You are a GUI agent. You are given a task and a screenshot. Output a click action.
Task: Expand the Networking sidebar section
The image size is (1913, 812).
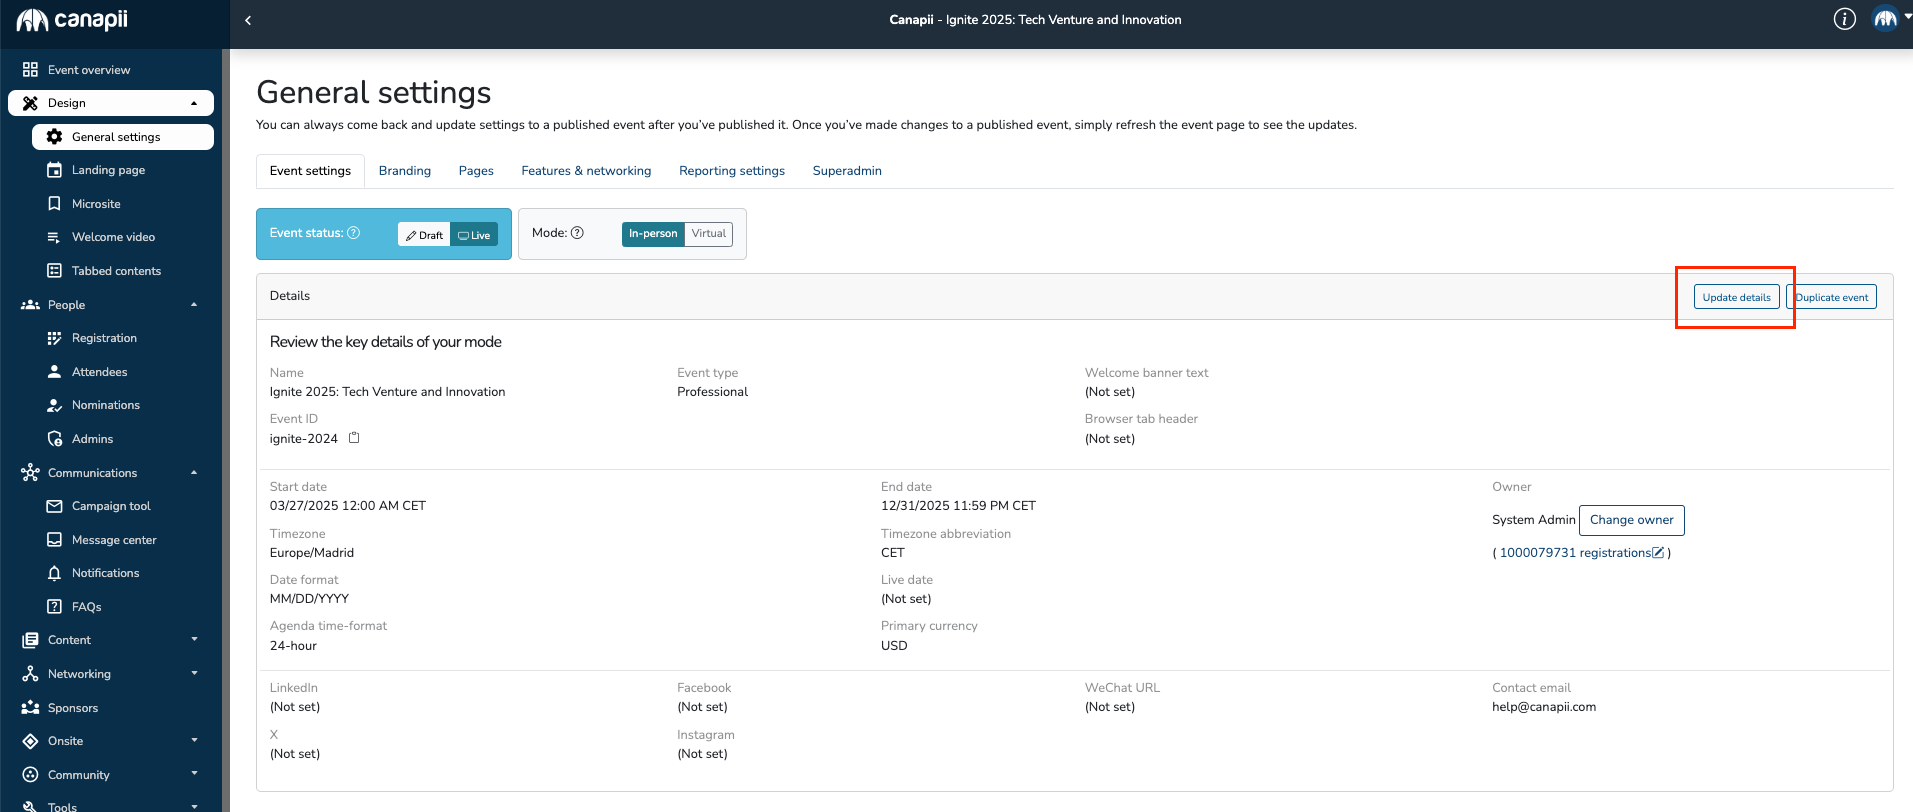coord(194,674)
